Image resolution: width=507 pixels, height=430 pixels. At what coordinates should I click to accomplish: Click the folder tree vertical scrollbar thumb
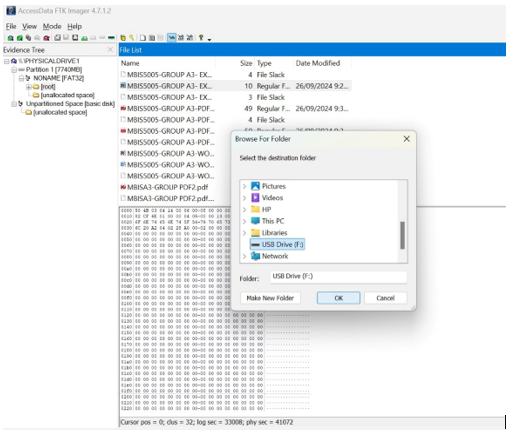(402, 235)
